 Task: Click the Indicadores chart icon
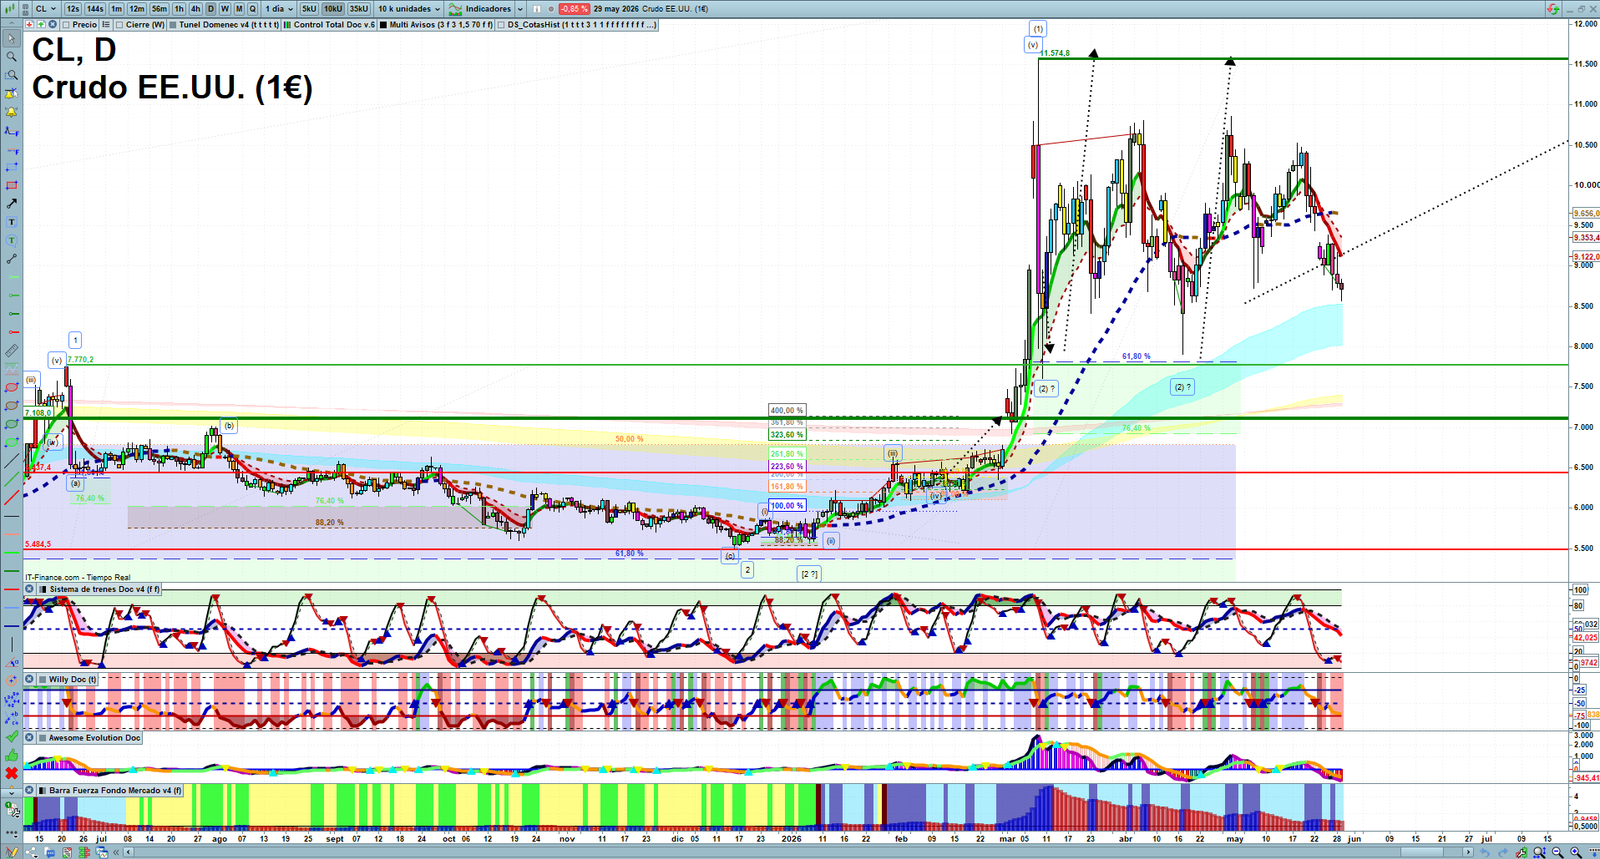tap(453, 8)
